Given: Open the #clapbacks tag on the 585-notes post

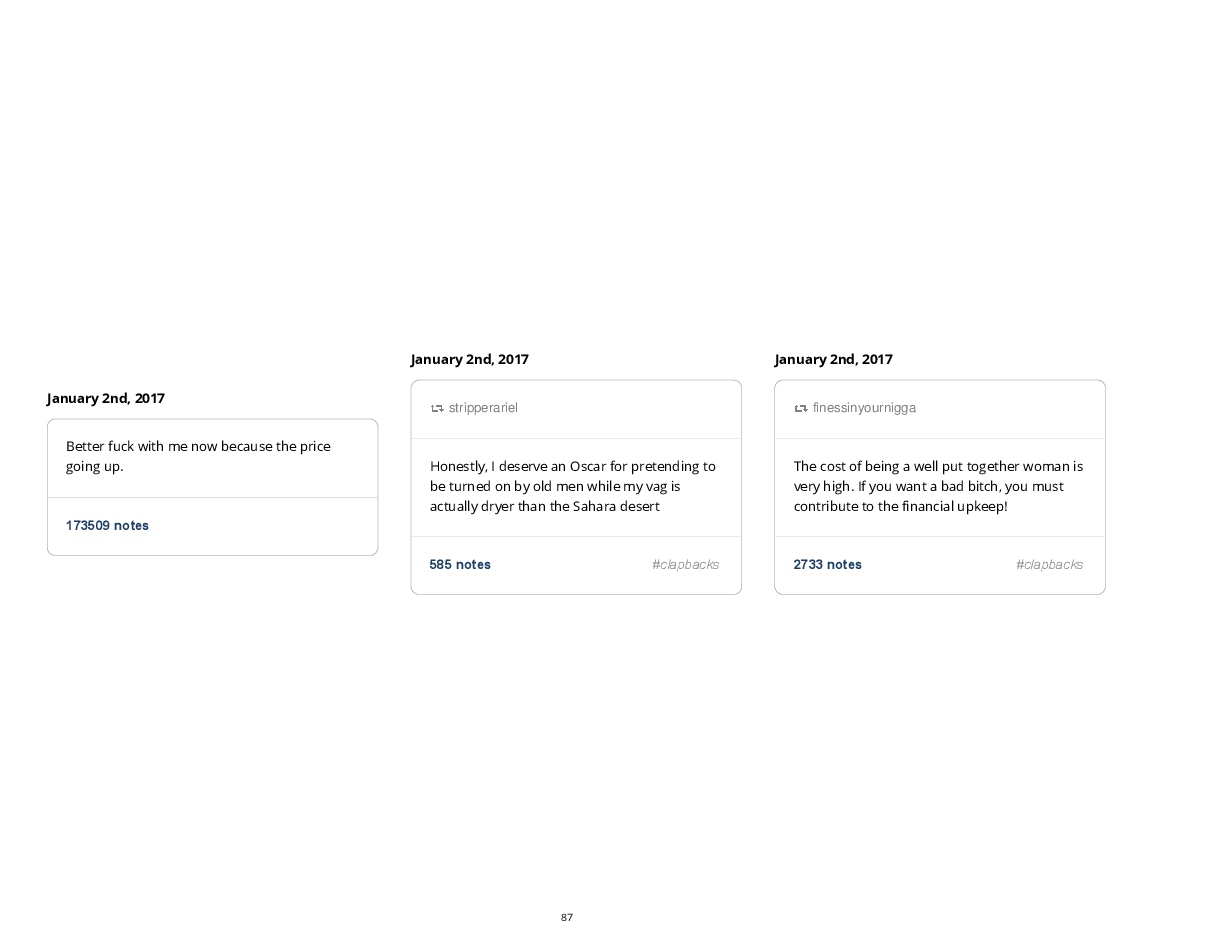Looking at the screenshot, I should point(685,565).
